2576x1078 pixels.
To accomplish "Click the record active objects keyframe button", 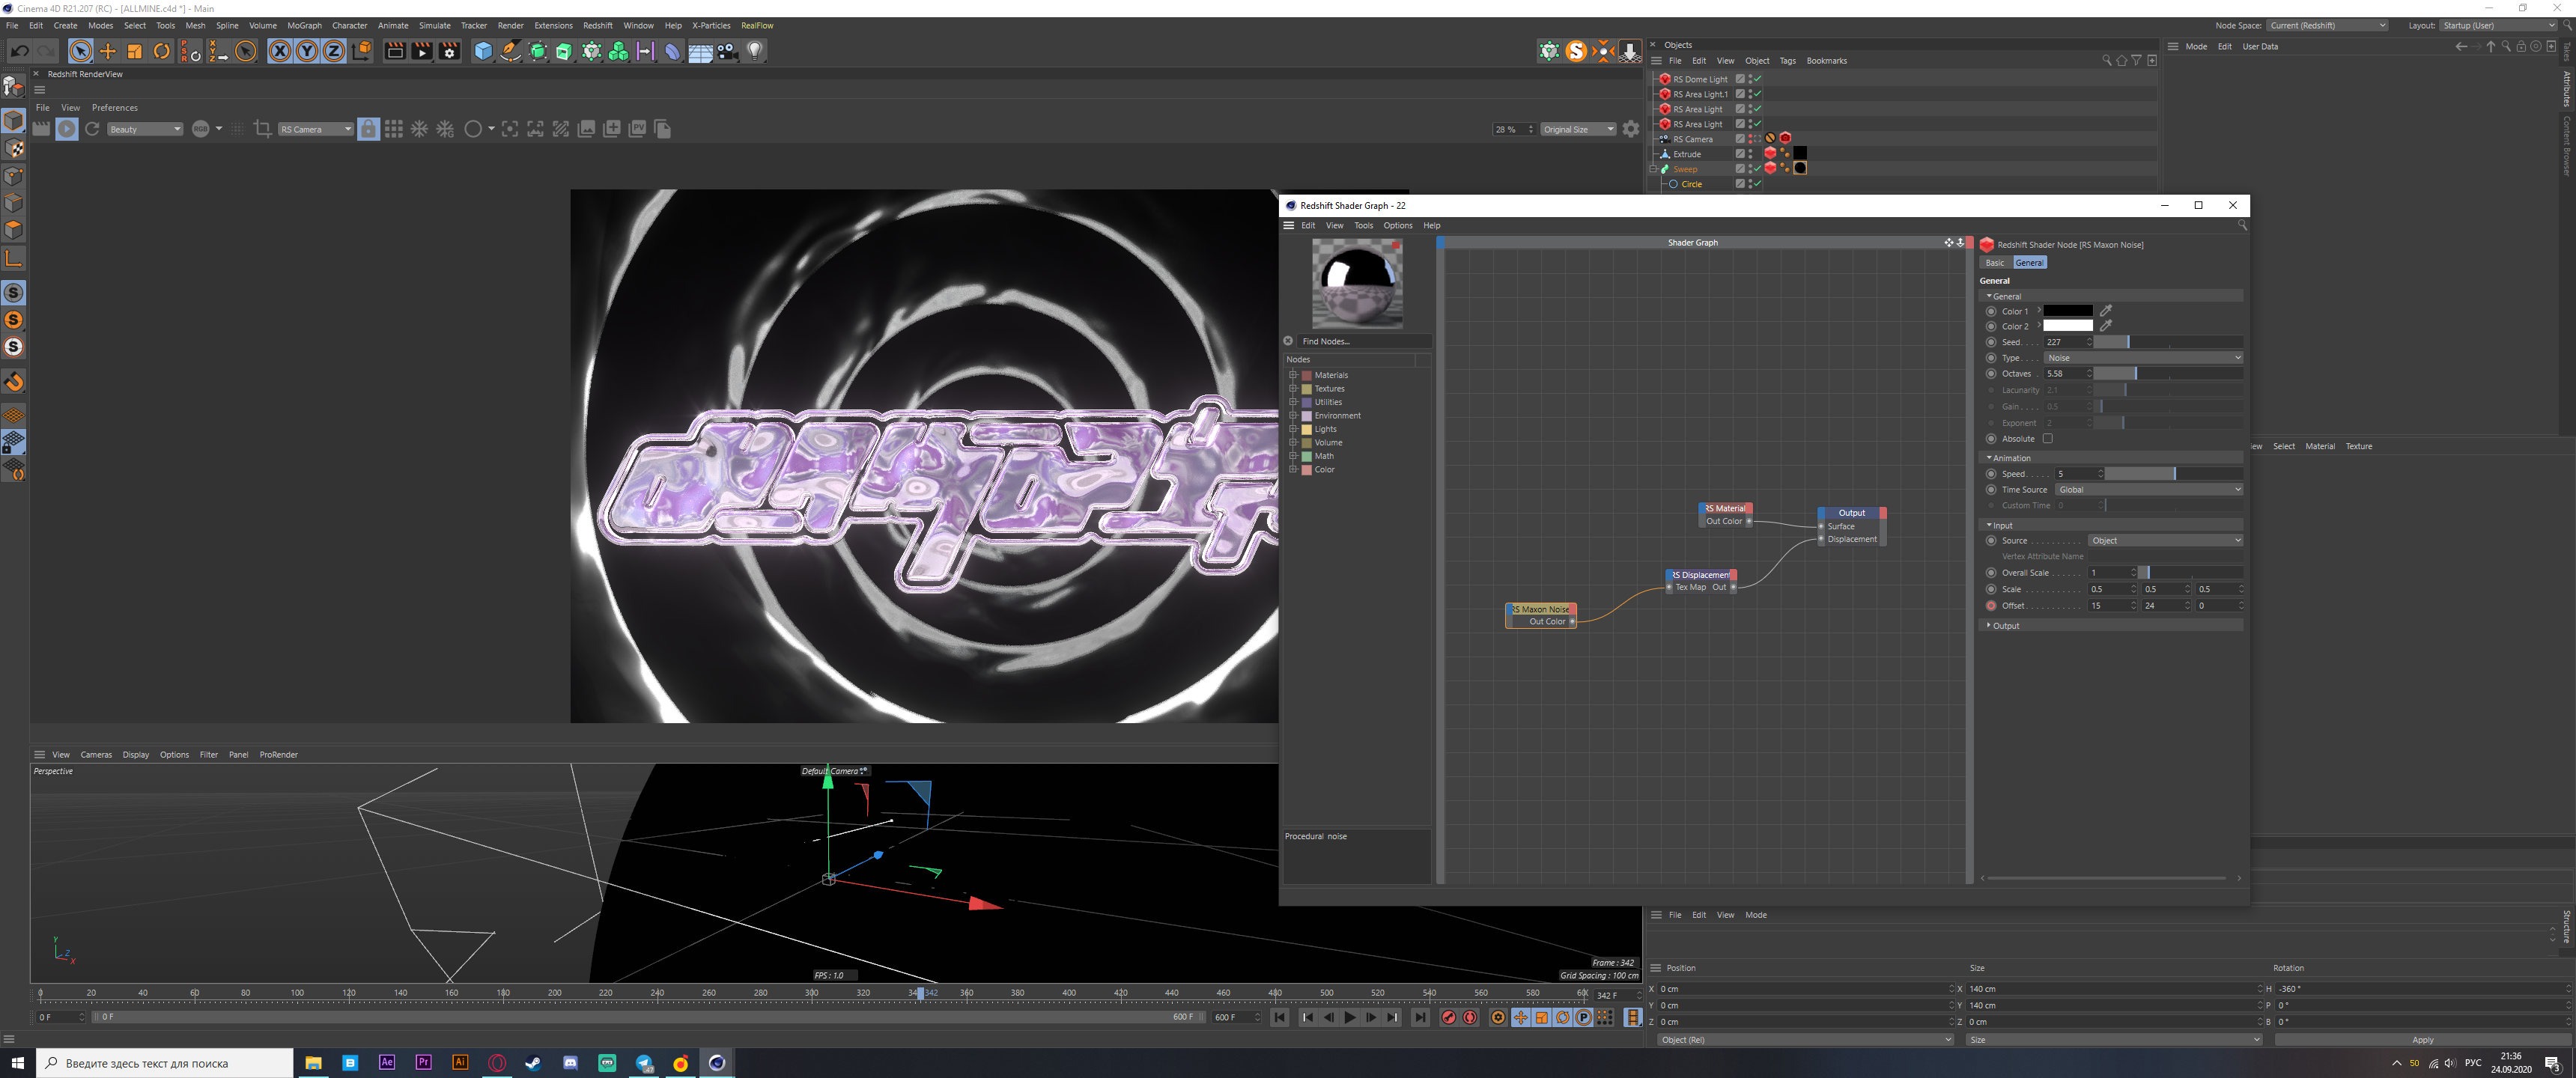I will 1448,1018.
